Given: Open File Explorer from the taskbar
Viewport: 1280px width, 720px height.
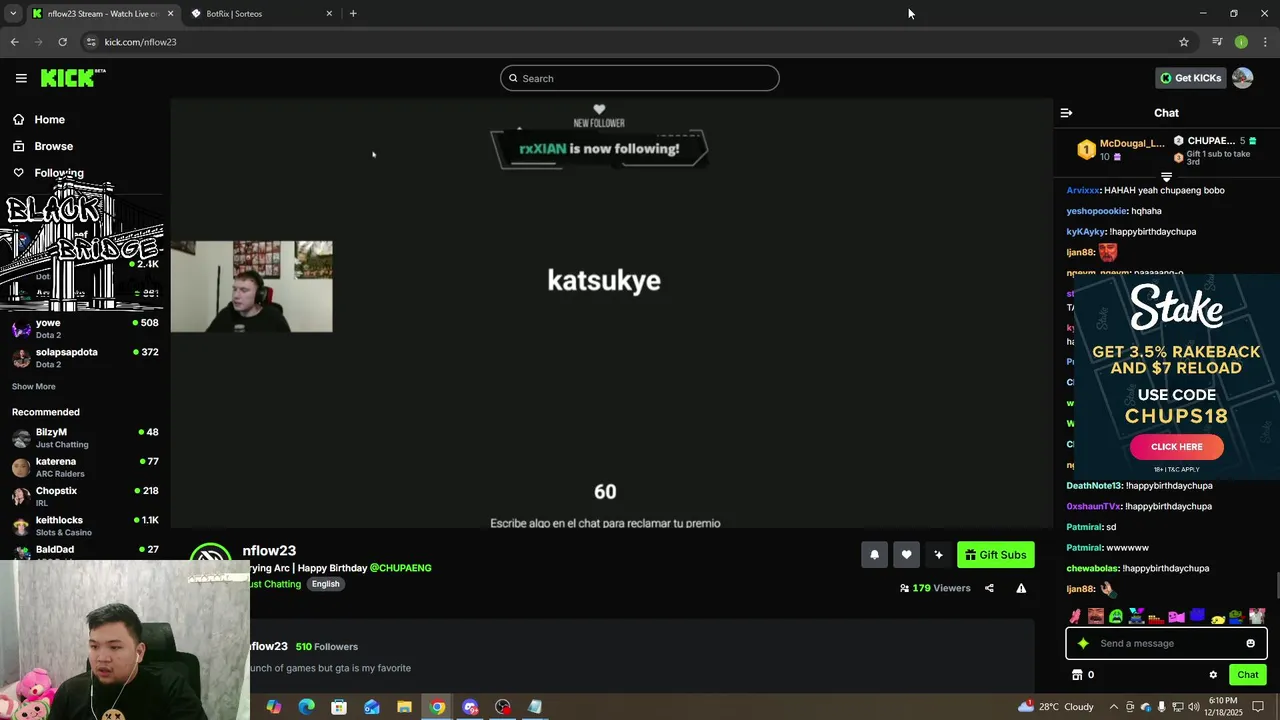Looking at the screenshot, I should click(404, 707).
